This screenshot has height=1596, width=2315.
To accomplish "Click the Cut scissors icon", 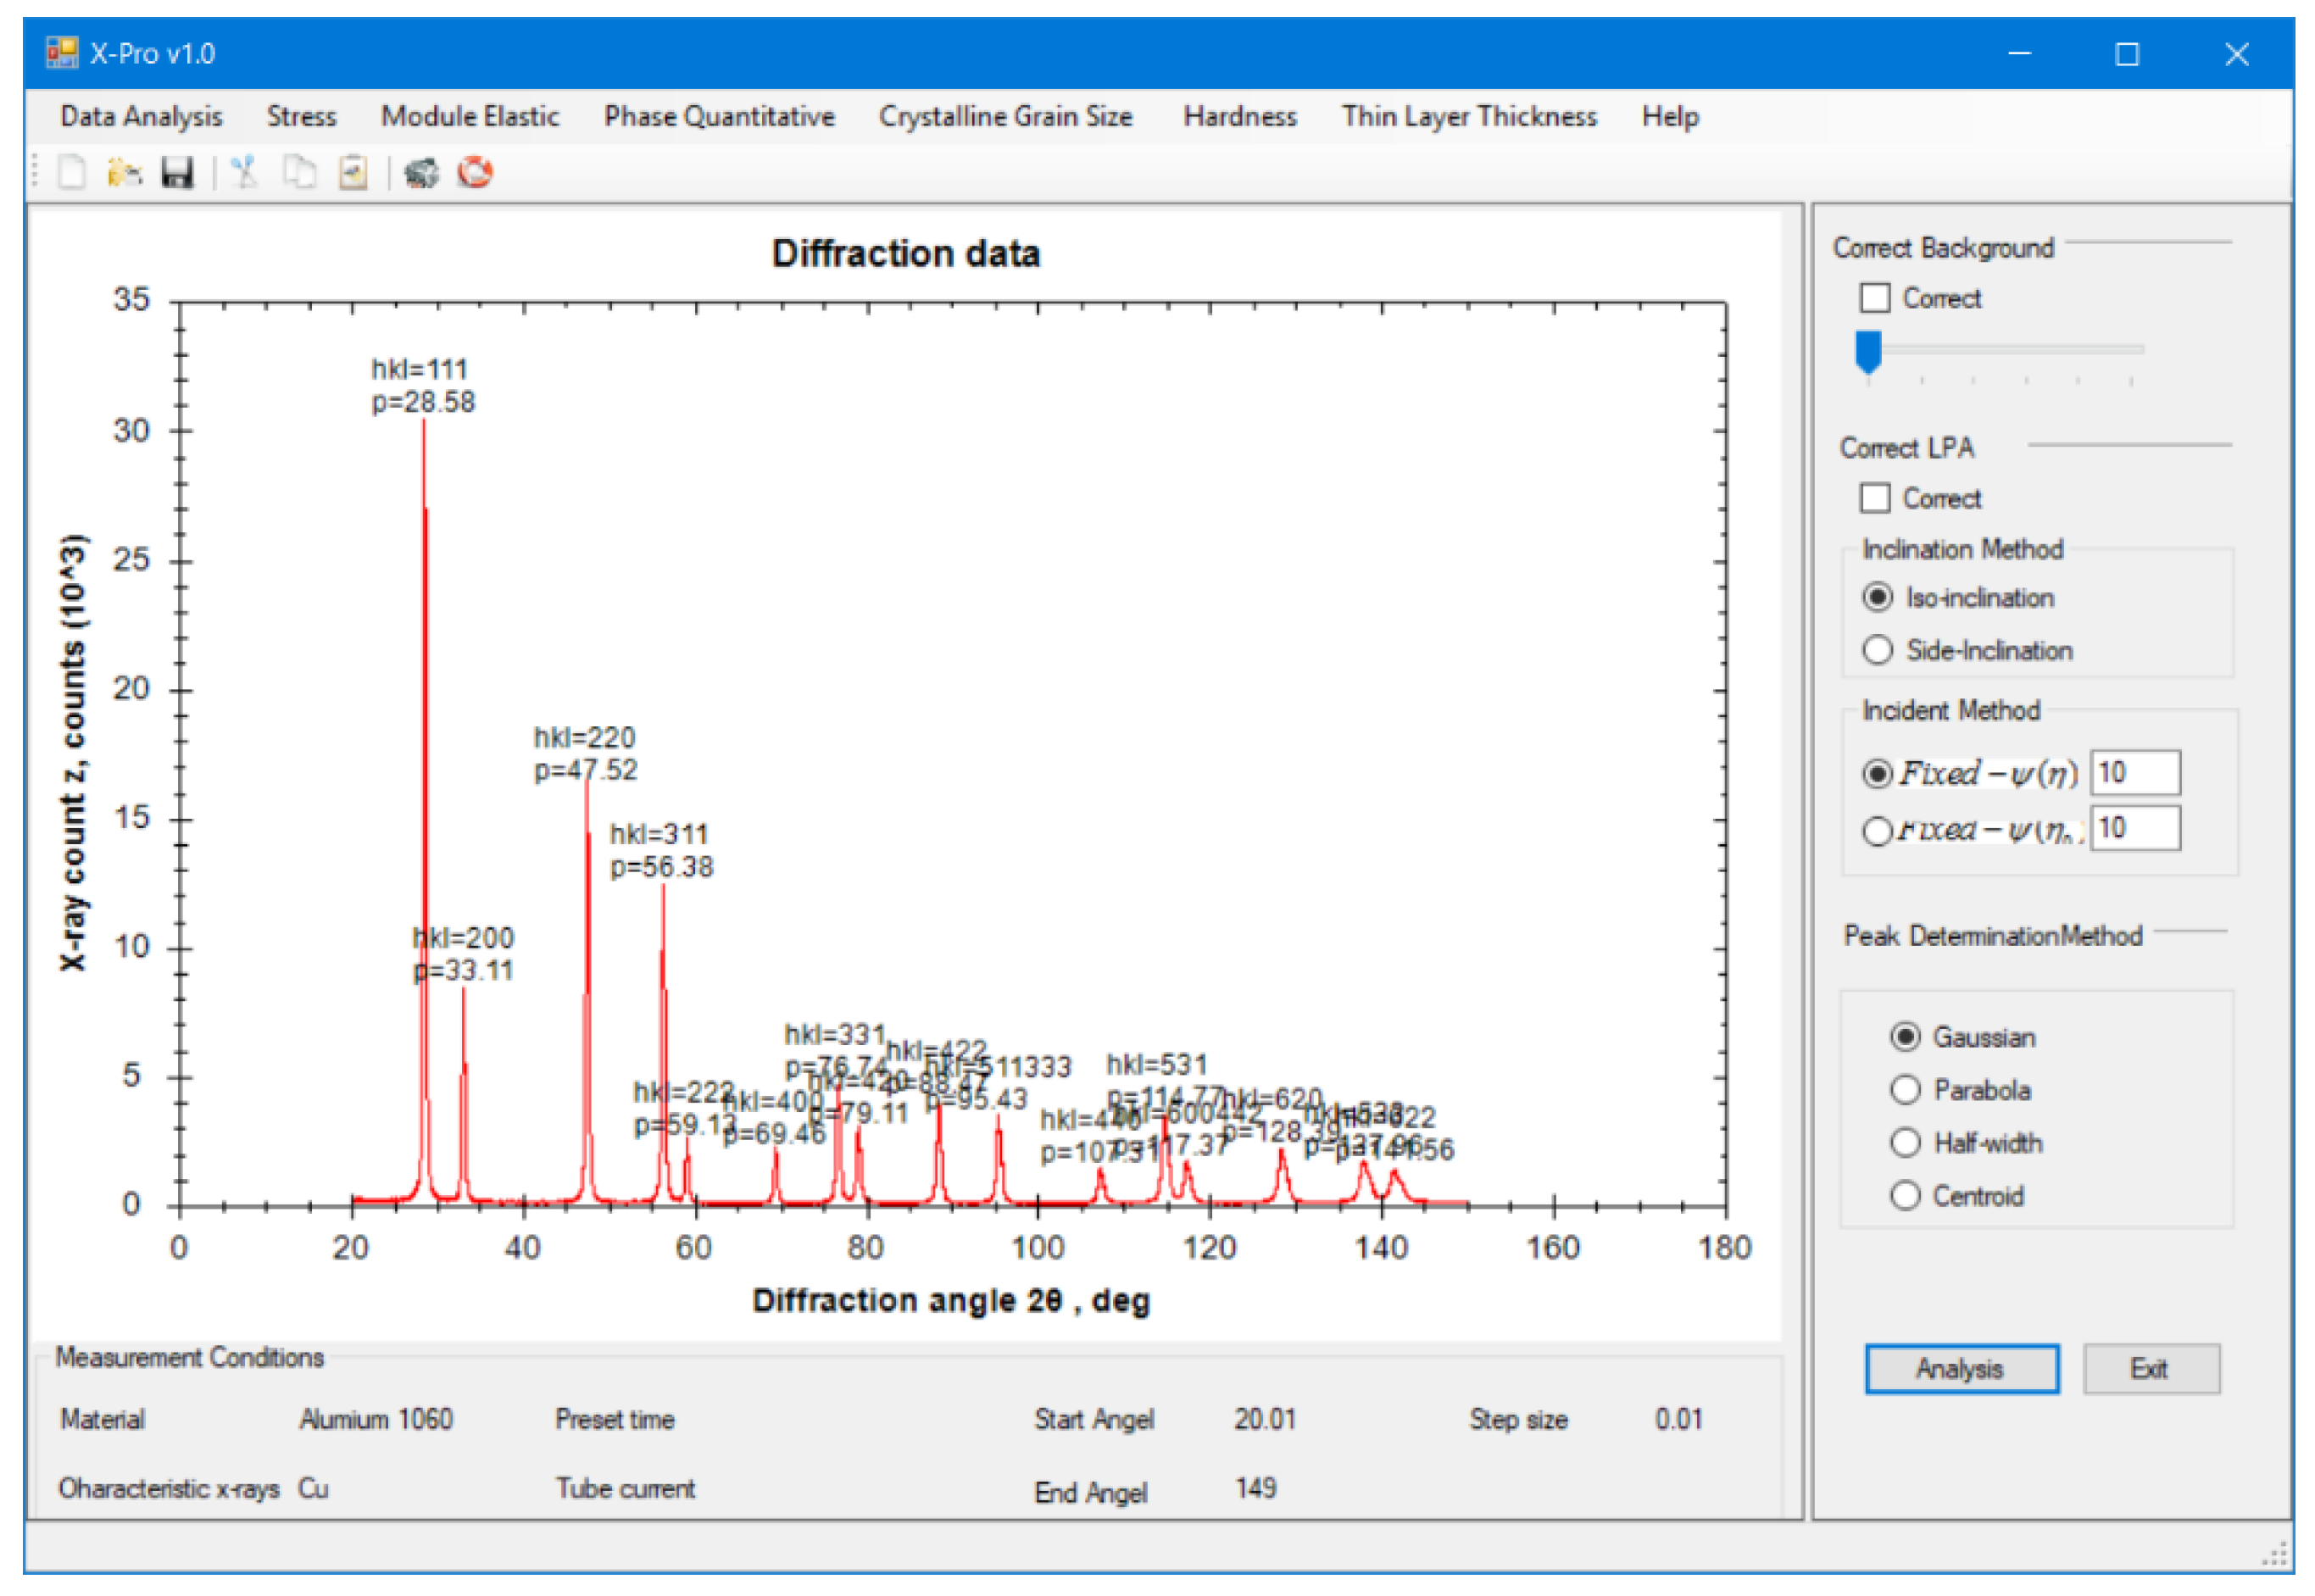I will pyautogui.click(x=244, y=173).
